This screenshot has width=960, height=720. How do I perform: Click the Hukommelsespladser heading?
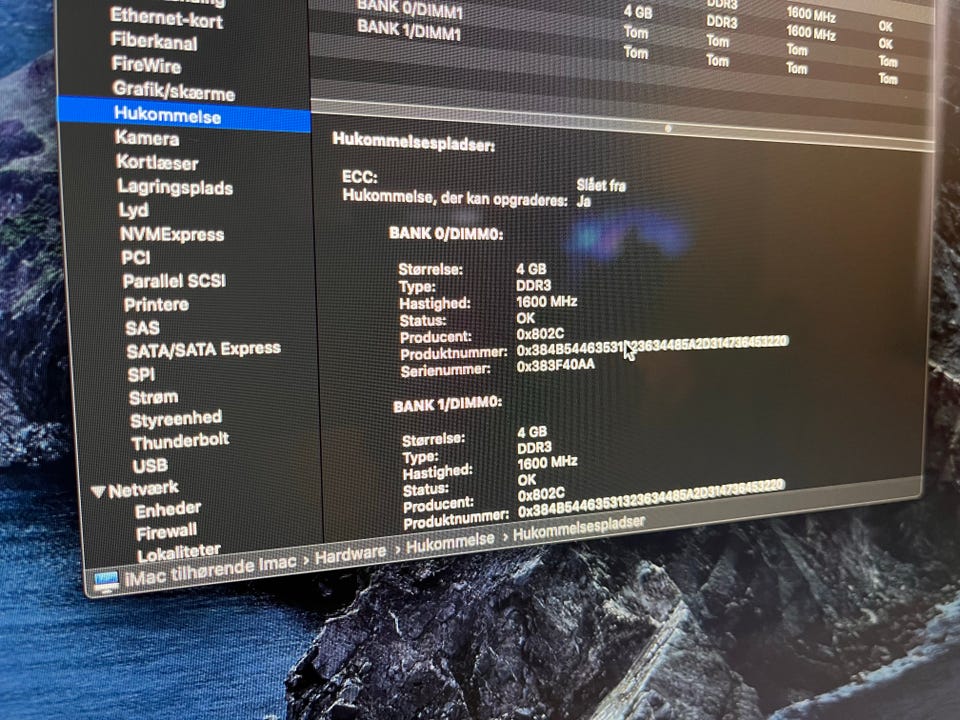(x=414, y=141)
